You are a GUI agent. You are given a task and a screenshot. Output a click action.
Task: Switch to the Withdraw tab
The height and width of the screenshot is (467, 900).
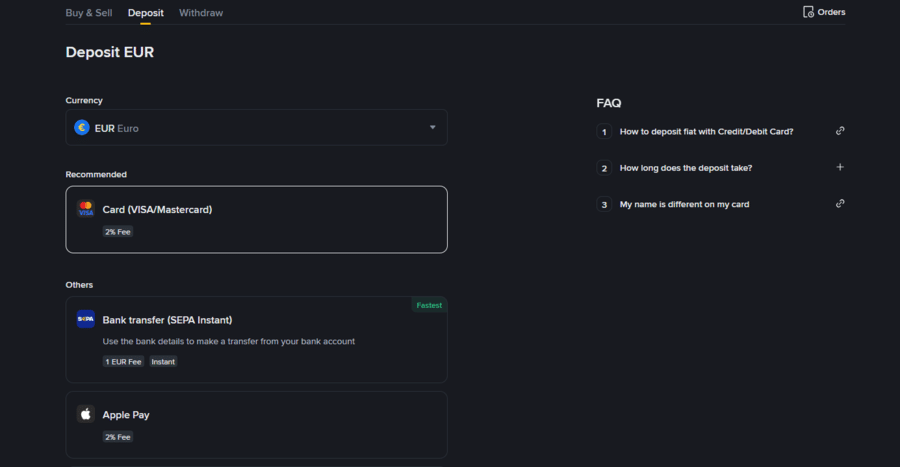201,13
